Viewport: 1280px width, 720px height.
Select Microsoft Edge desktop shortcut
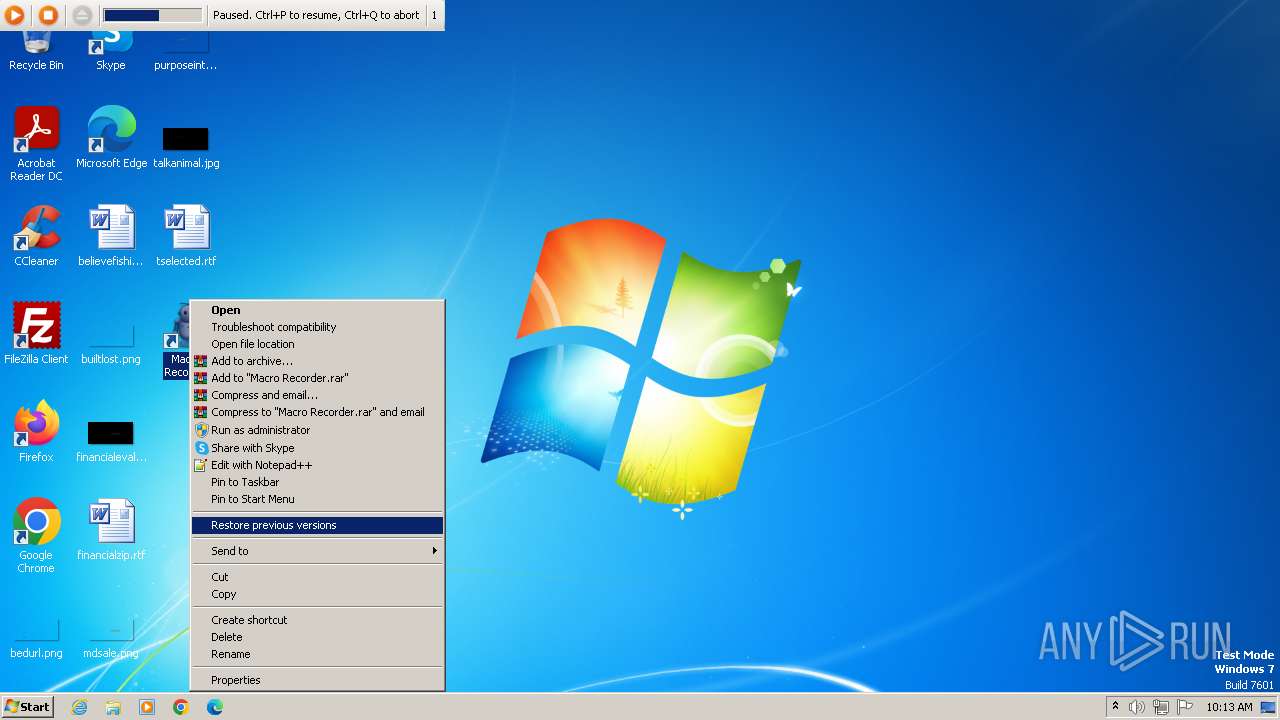point(111,138)
